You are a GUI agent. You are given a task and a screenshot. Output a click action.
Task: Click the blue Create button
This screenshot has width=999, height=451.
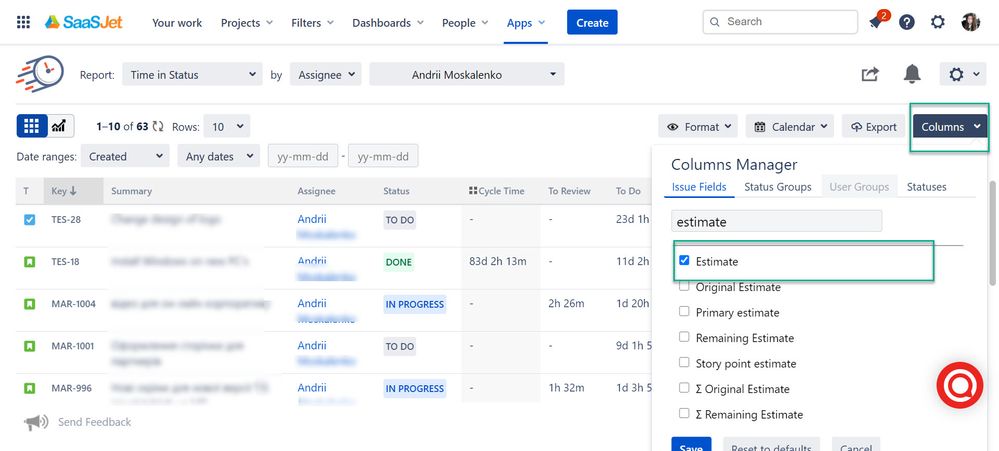click(x=592, y=22)
